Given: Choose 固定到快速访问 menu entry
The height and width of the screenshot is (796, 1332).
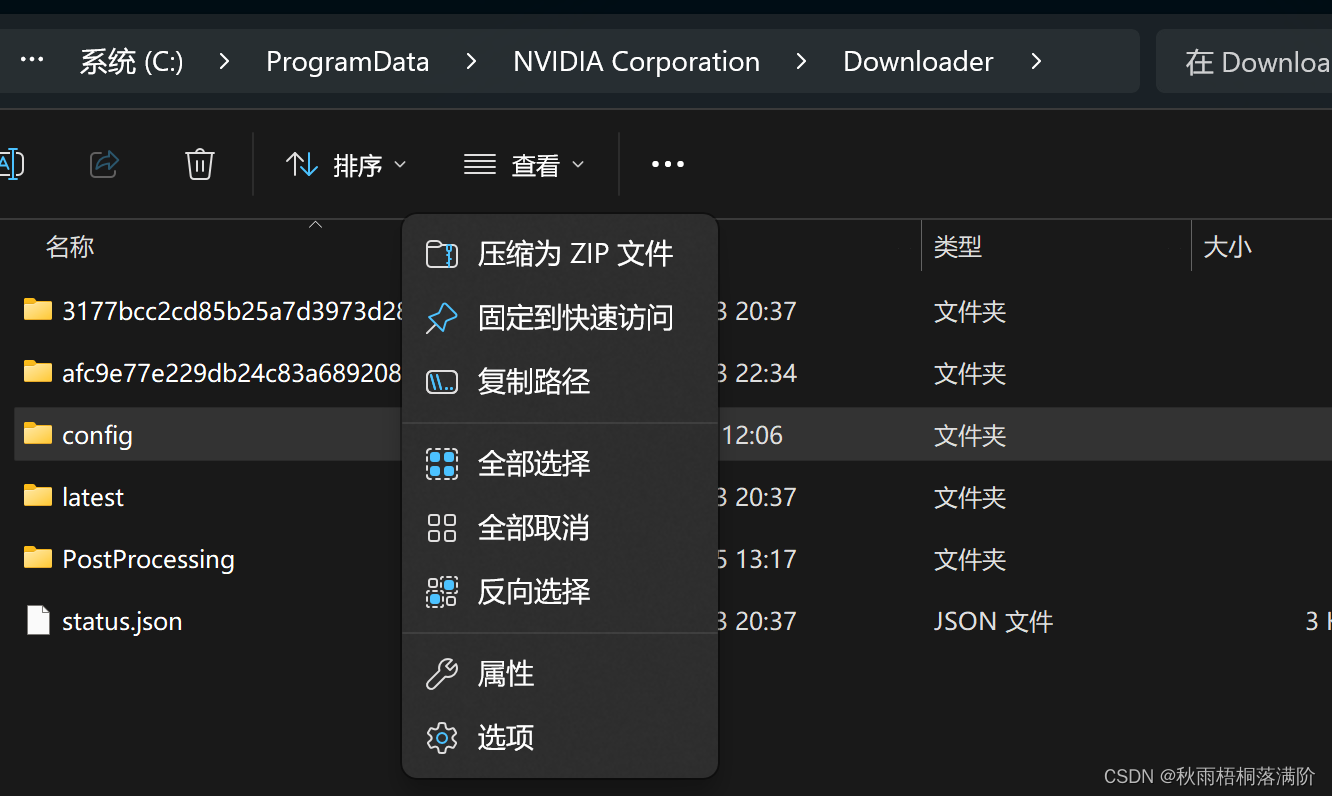Looking at the screenshot, I should point(560,318).
